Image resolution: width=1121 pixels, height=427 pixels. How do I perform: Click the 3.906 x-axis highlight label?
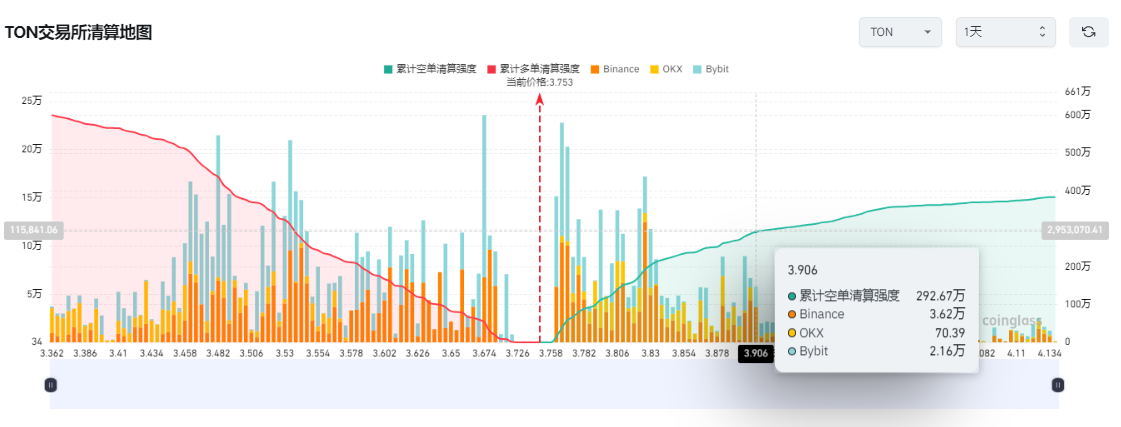[756, 353]
